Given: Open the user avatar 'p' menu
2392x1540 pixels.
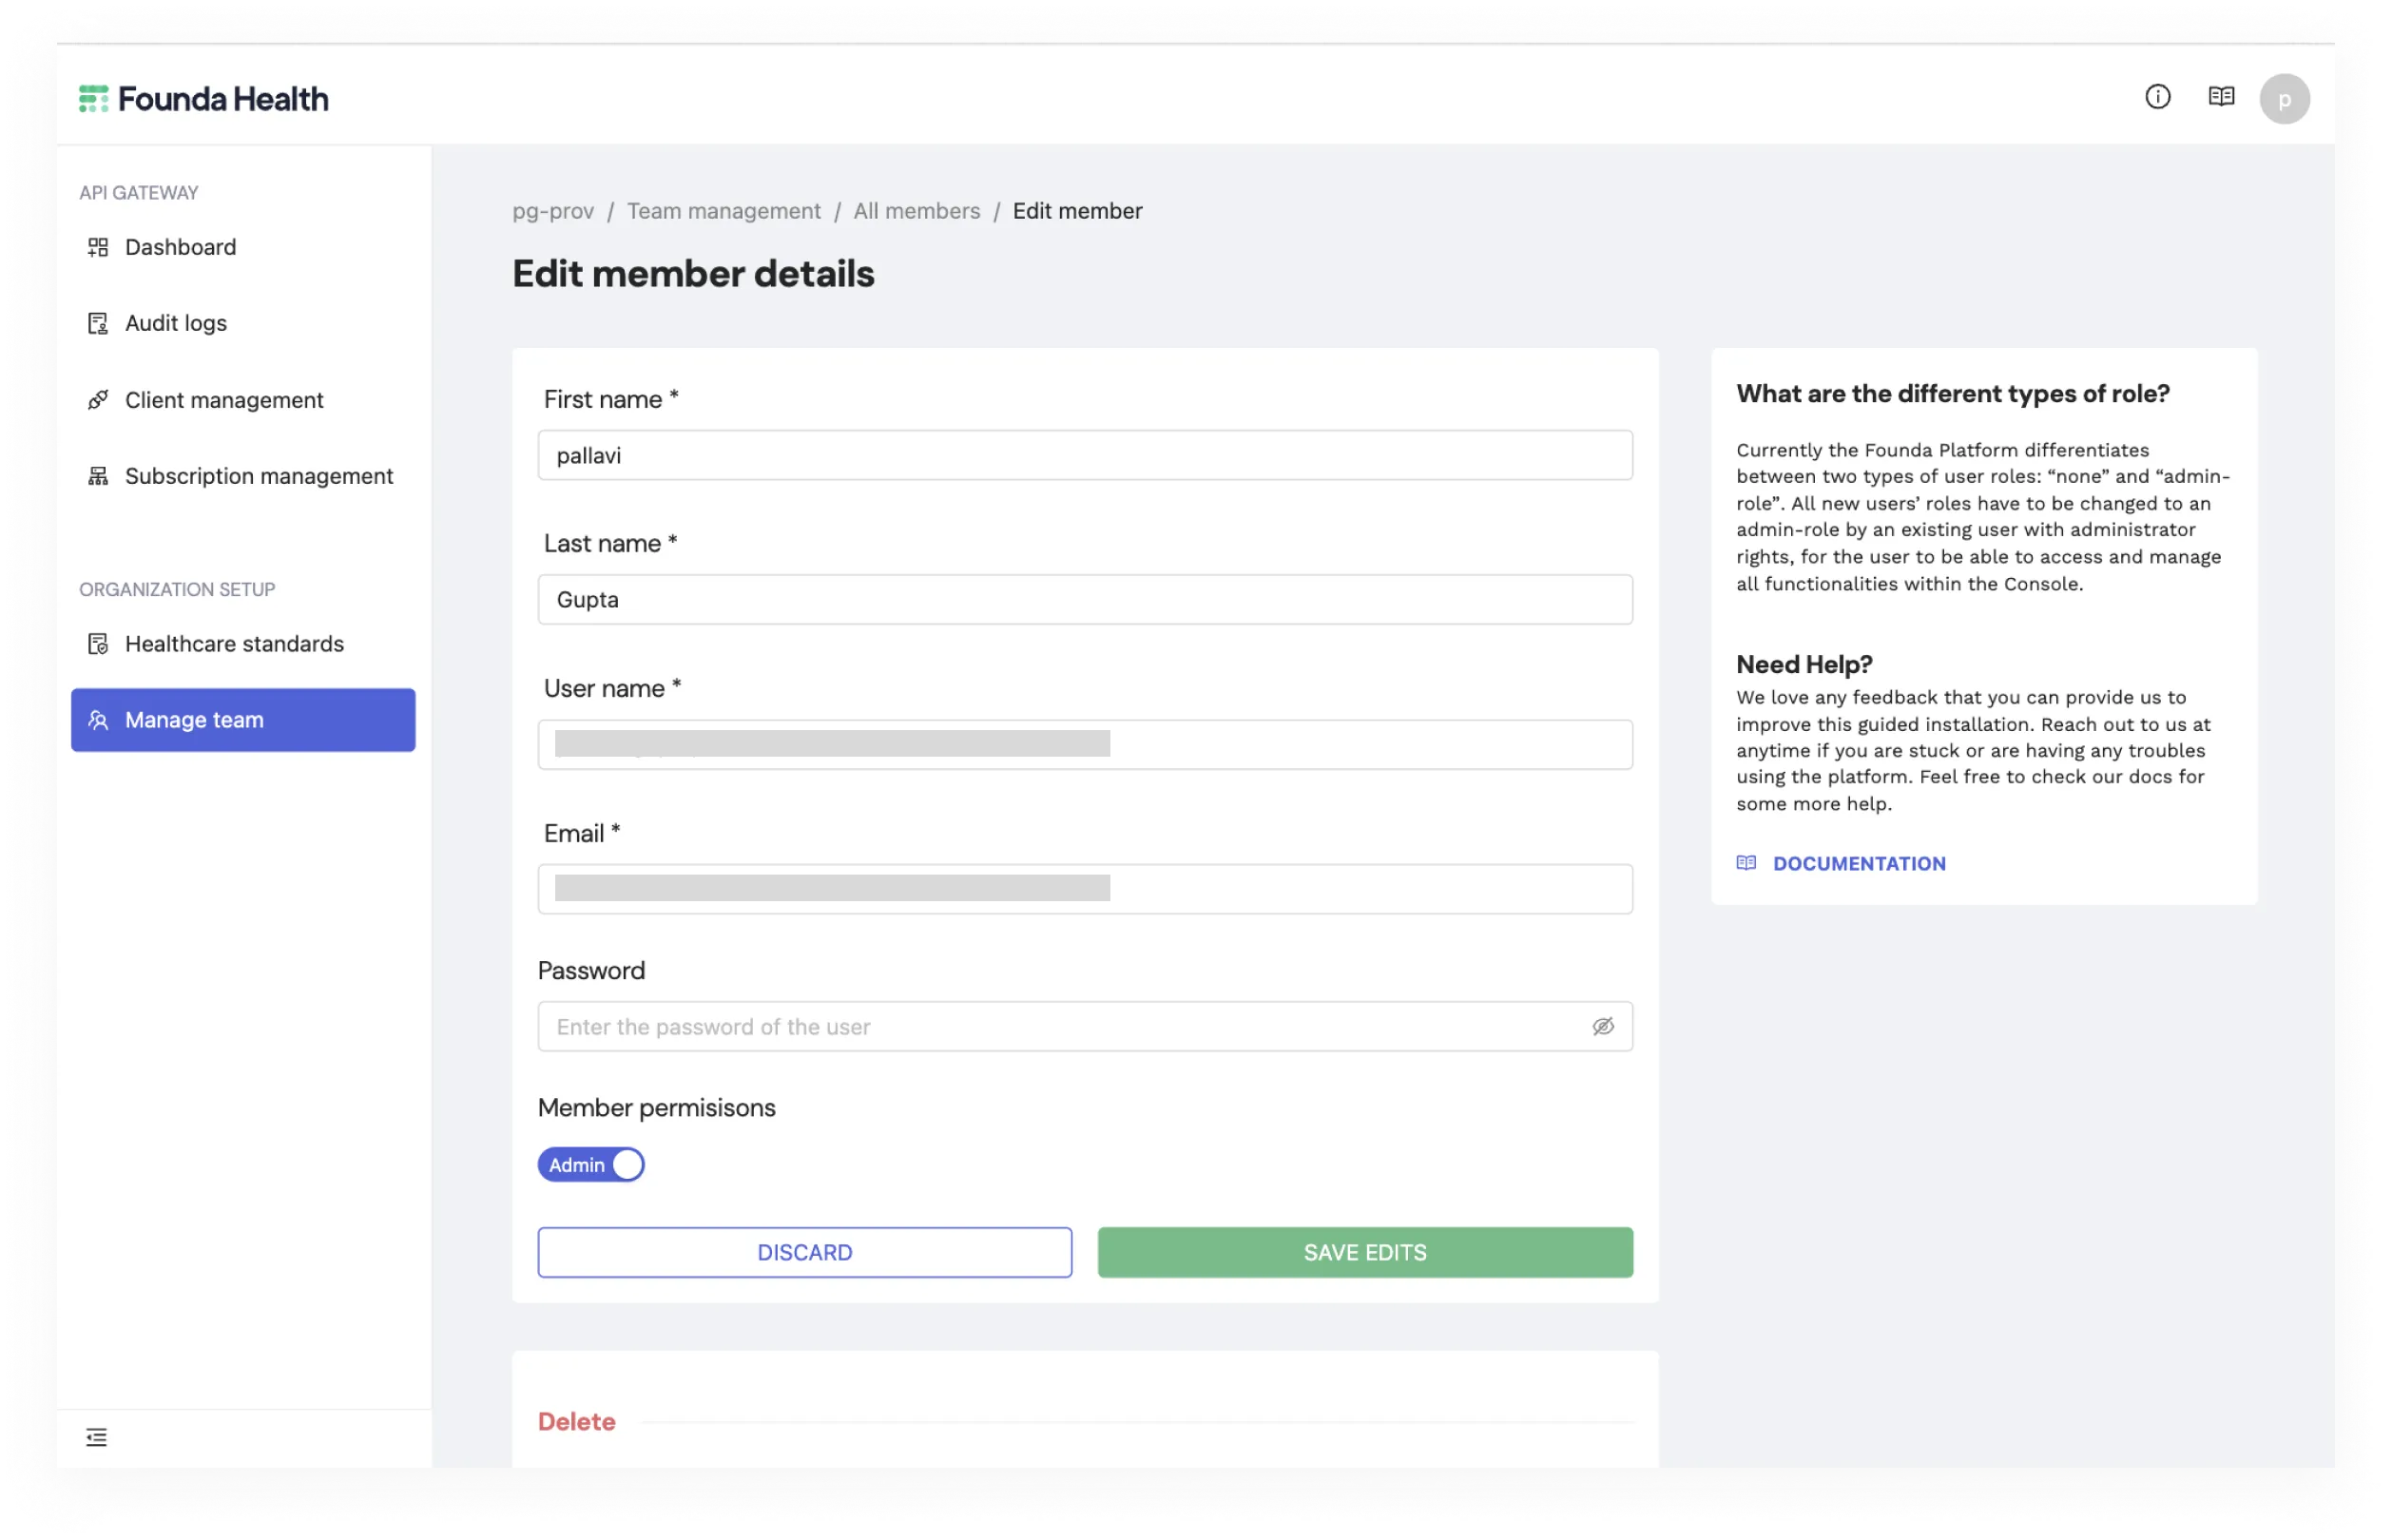Looking at the screenshot, I should click(x=2284, y=99).
